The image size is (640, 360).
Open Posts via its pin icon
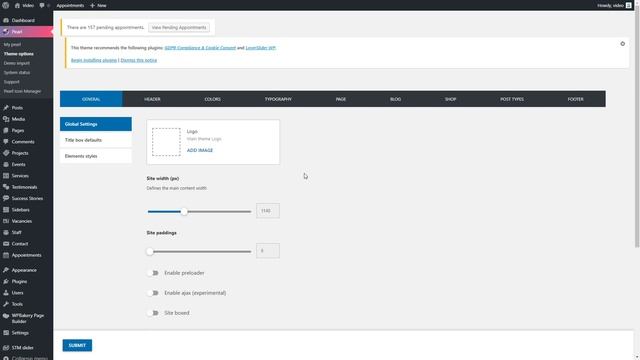pyautogui.click(x=6, y=107)
